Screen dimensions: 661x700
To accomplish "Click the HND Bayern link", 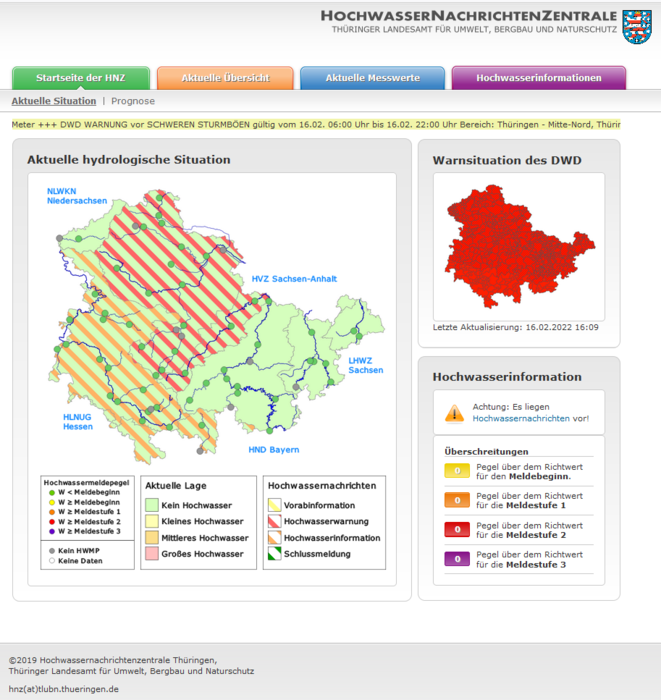I will click(x=273, y=450).
